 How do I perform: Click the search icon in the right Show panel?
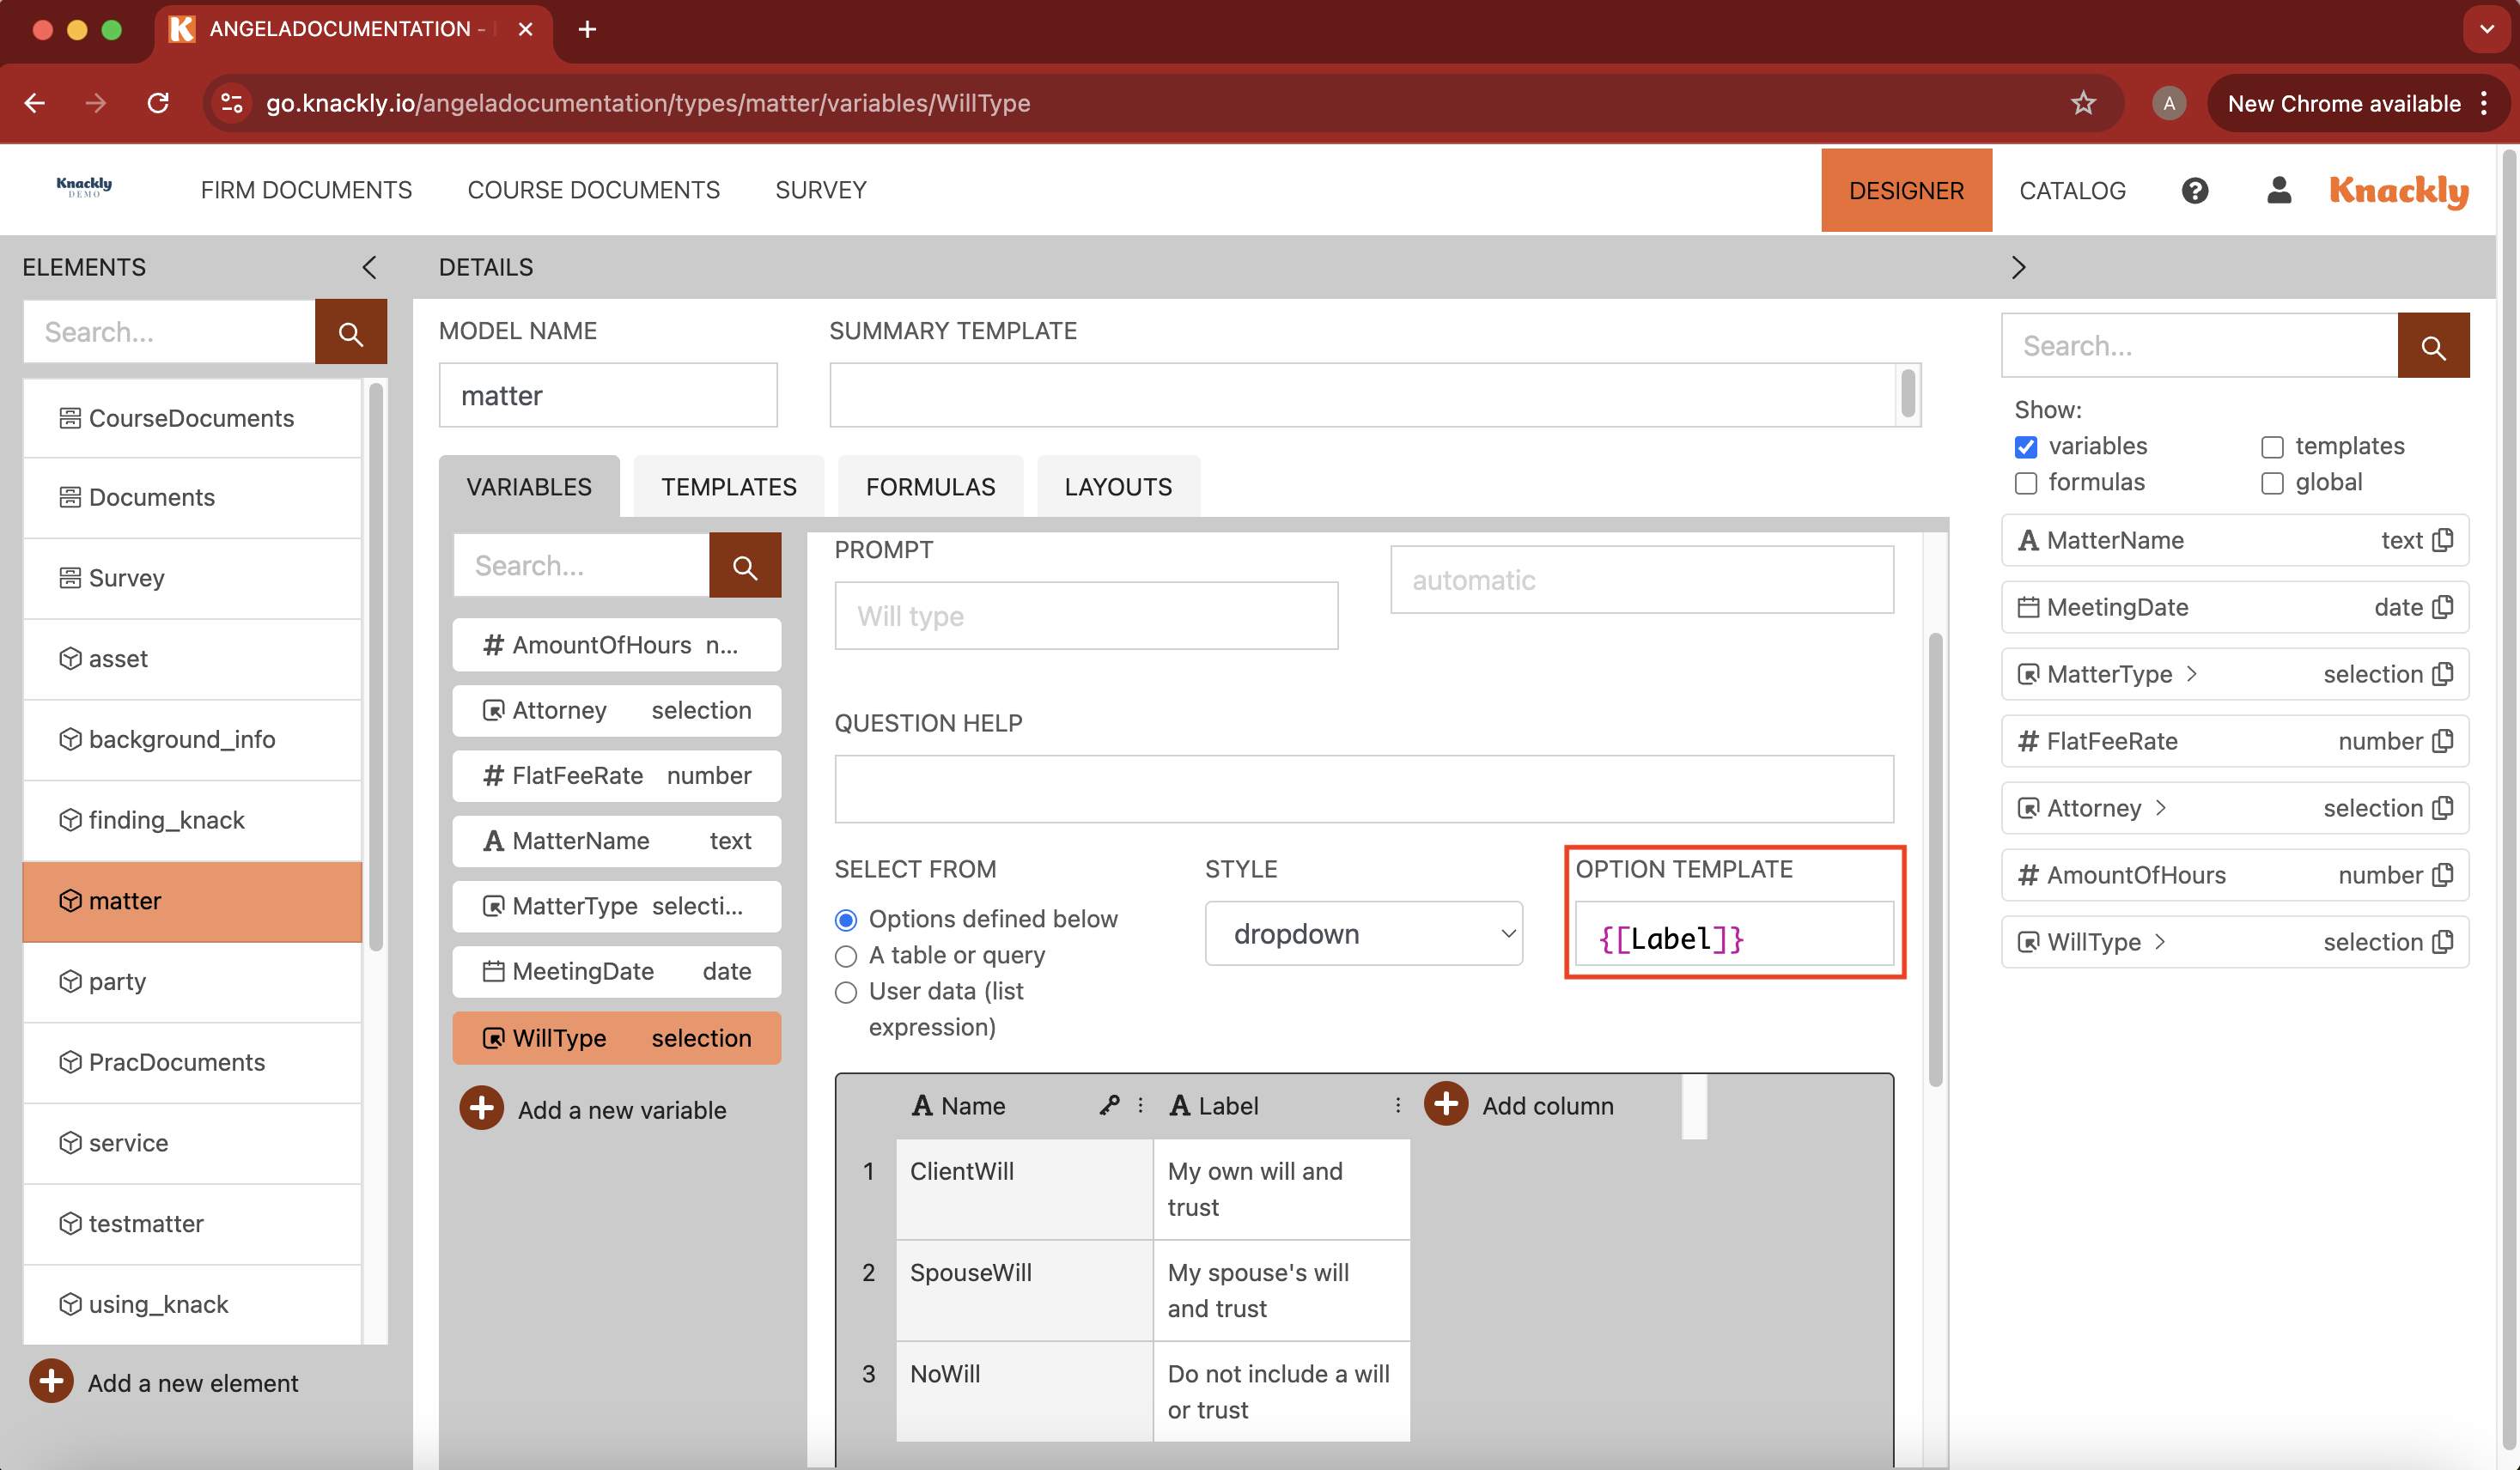coord(2434,345)
